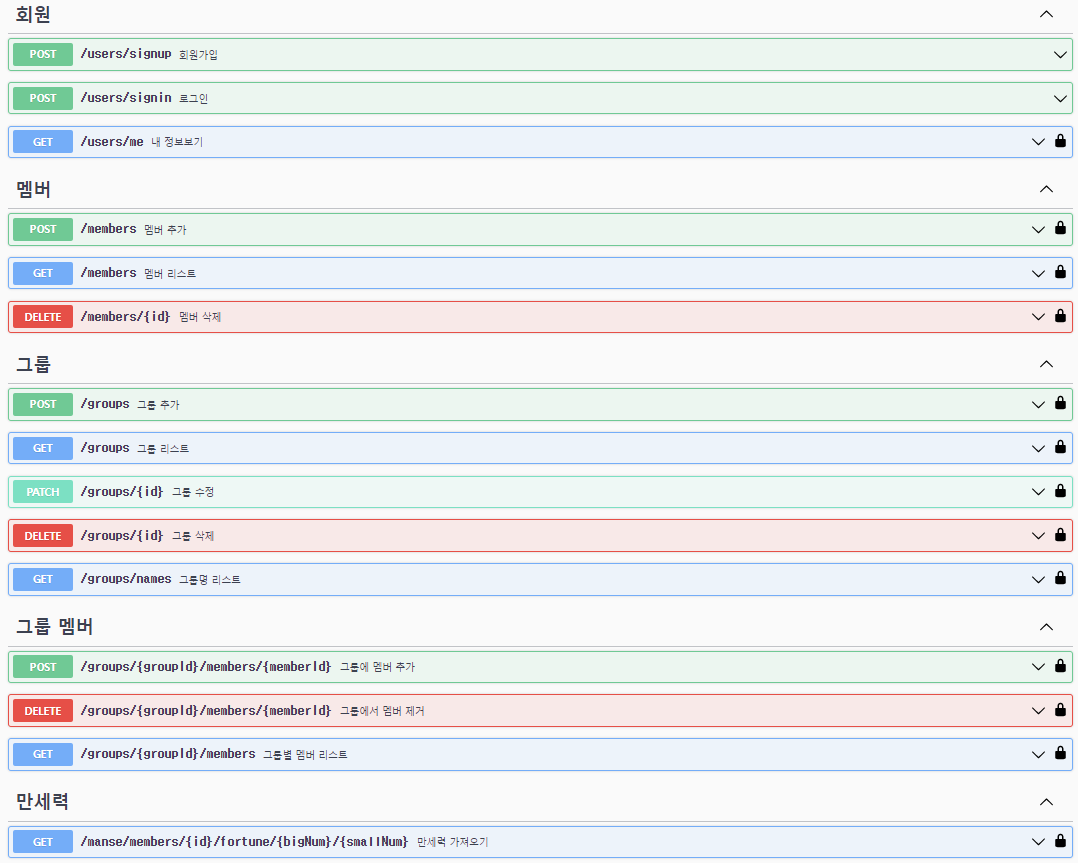Expand chevron on PATCH /groups/{id}
Viewport: 1078px width, 863px height.
[x=1038, y=492]
